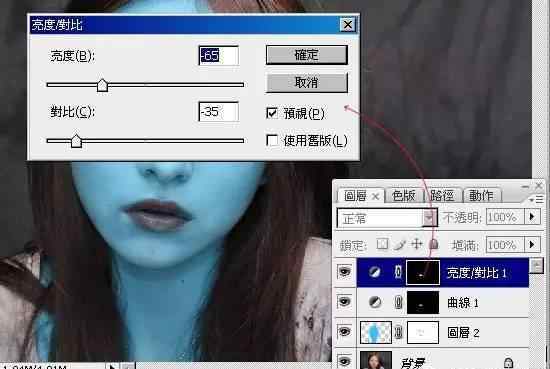Click the 亮度 brightness slider handle
Image resolution: width=550 pixels, height=369 pixels.
(x=102, y=85)
